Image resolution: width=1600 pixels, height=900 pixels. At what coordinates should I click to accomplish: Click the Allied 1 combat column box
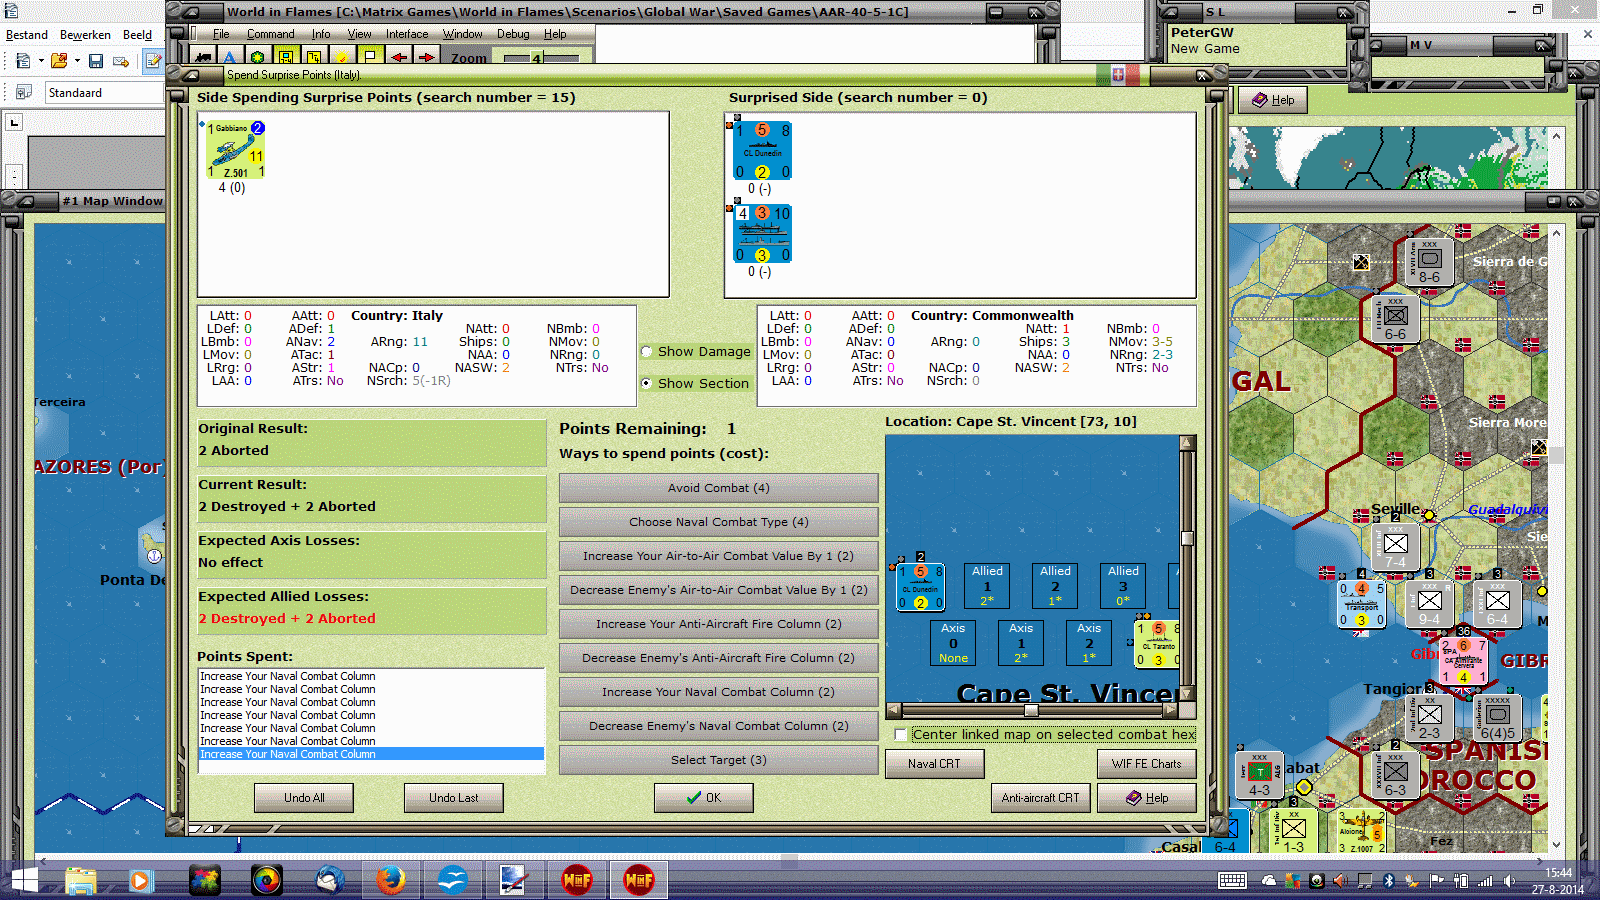[987, 586]
